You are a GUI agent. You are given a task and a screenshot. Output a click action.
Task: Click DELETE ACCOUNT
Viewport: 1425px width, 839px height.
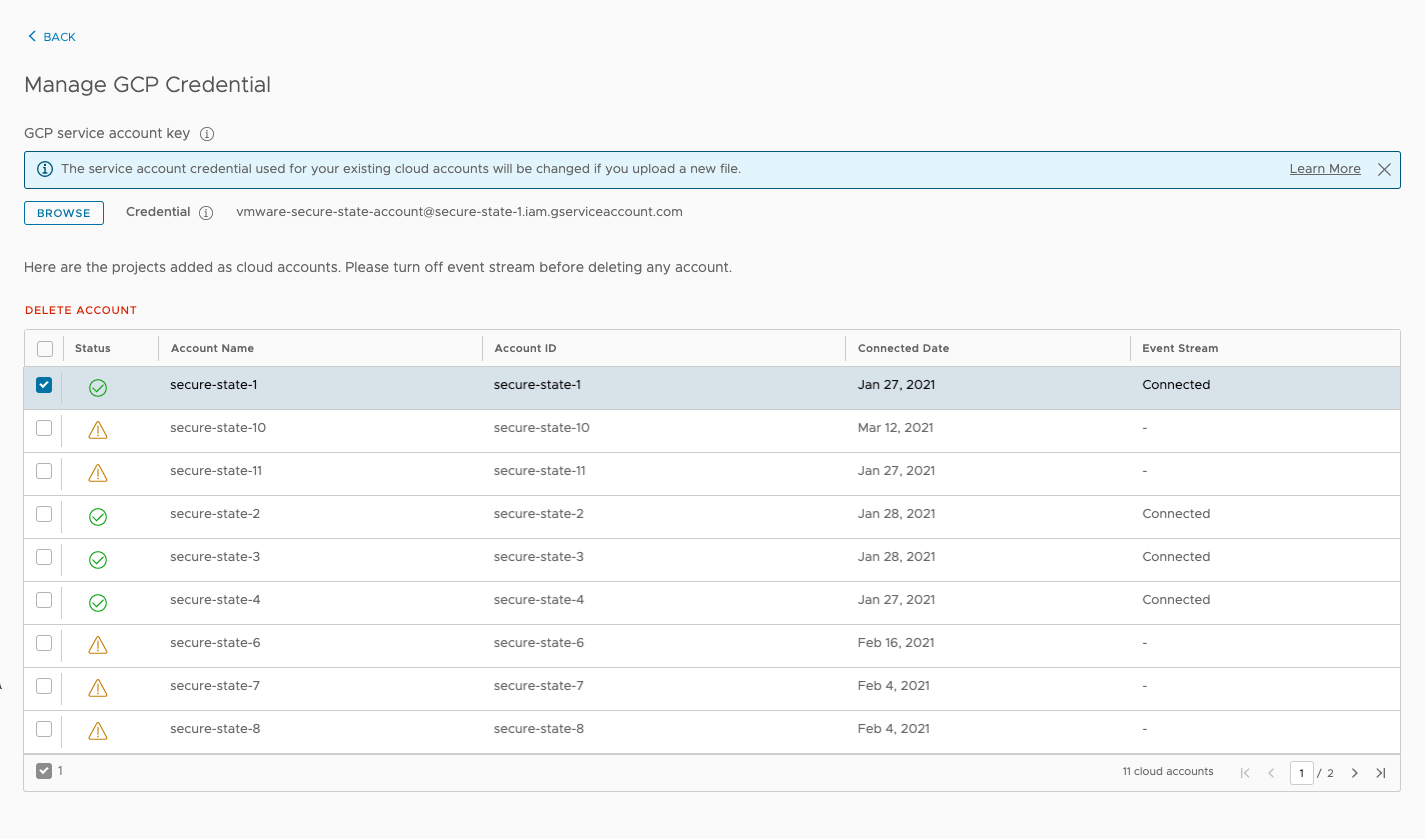click(79, 310)
